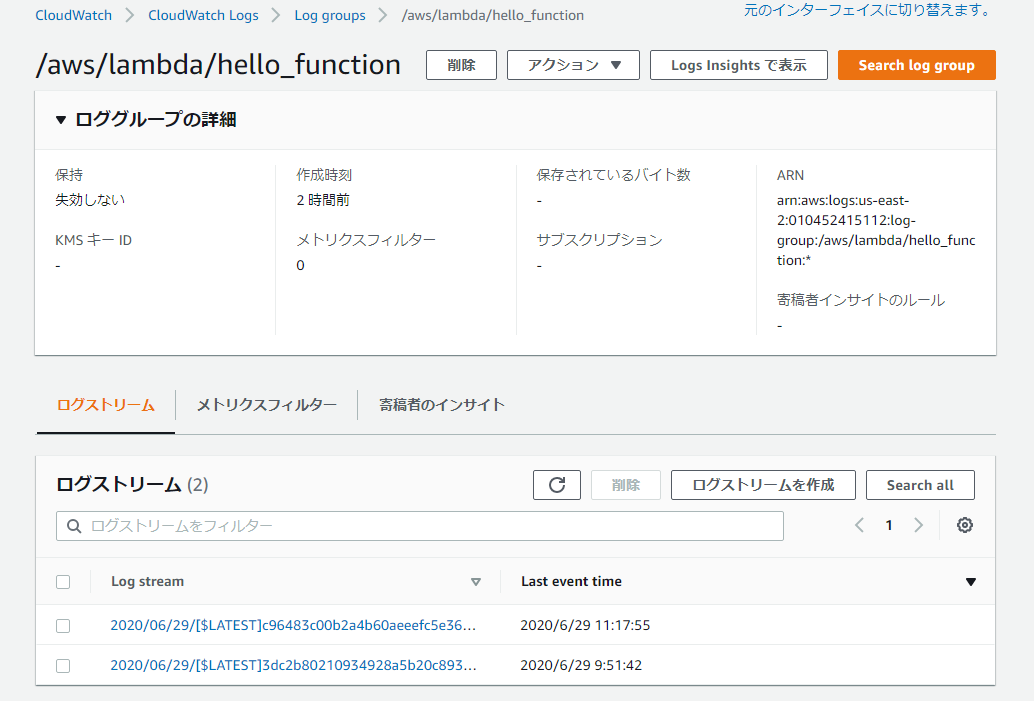Switch to the 寄稿者のインサイト tab

[x=442, y=405]
